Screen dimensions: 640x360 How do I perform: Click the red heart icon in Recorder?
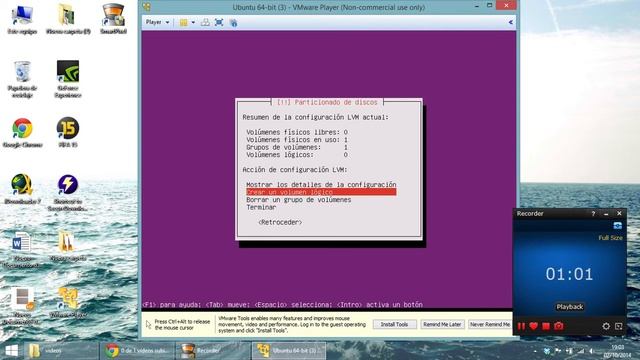(533, 326)
